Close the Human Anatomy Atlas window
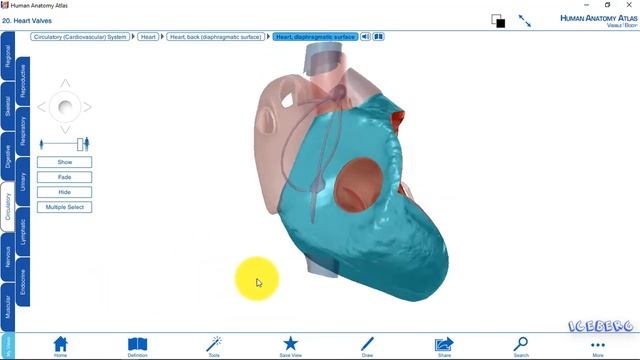This screenshot has width=640, height=360. (x=629, y=5)
